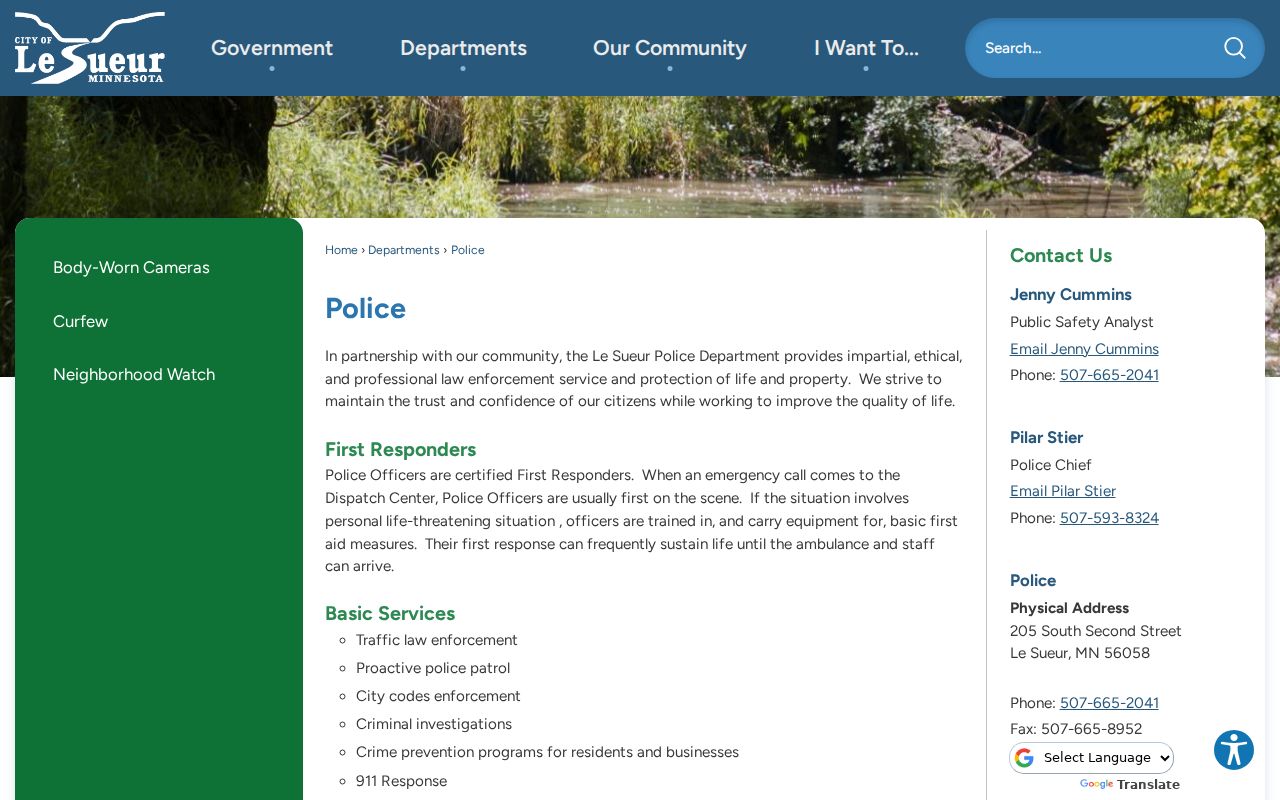Click phone number 507-593-8324
The image size is (1280, 800).
coord(1109,518)
